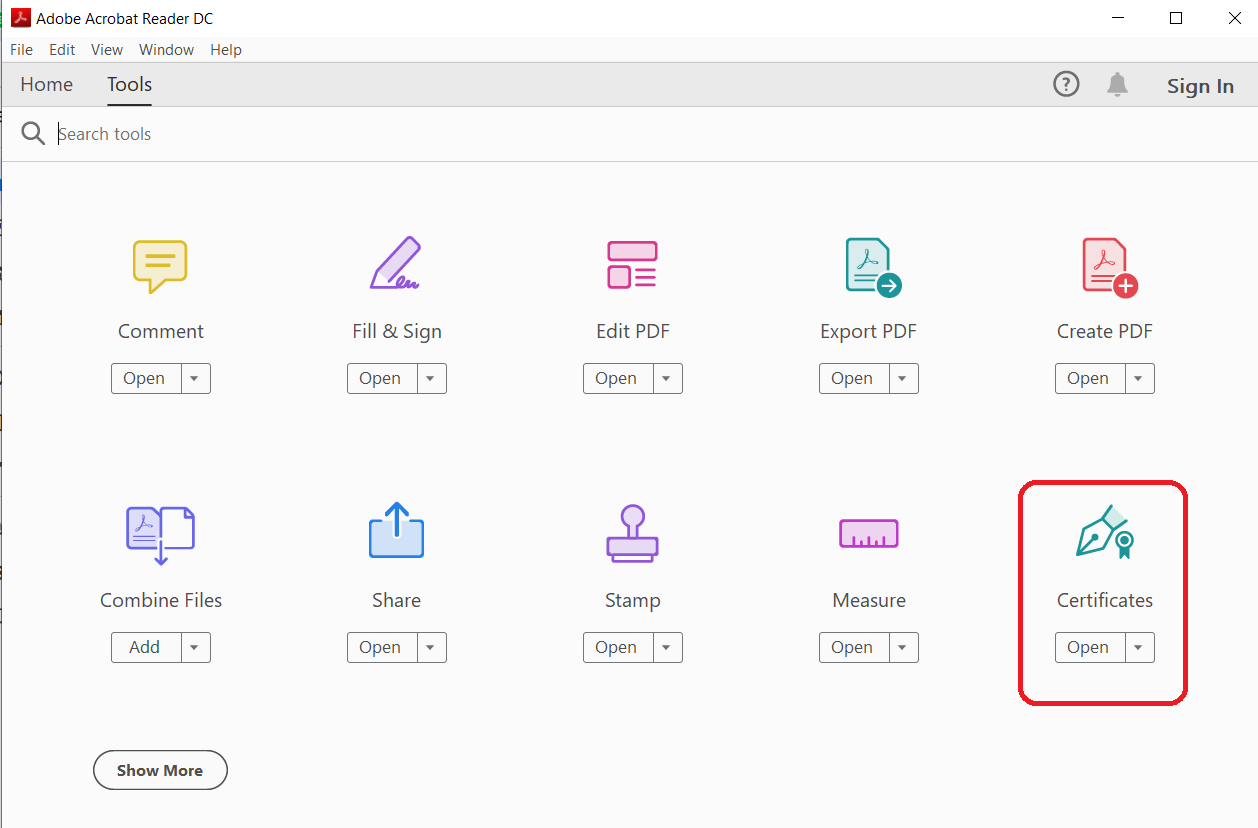The width and height of the screenshot is (1258, 828).
Task: Click the Create PDF label
Action: pyautogui.click(x=1105, y=331)
